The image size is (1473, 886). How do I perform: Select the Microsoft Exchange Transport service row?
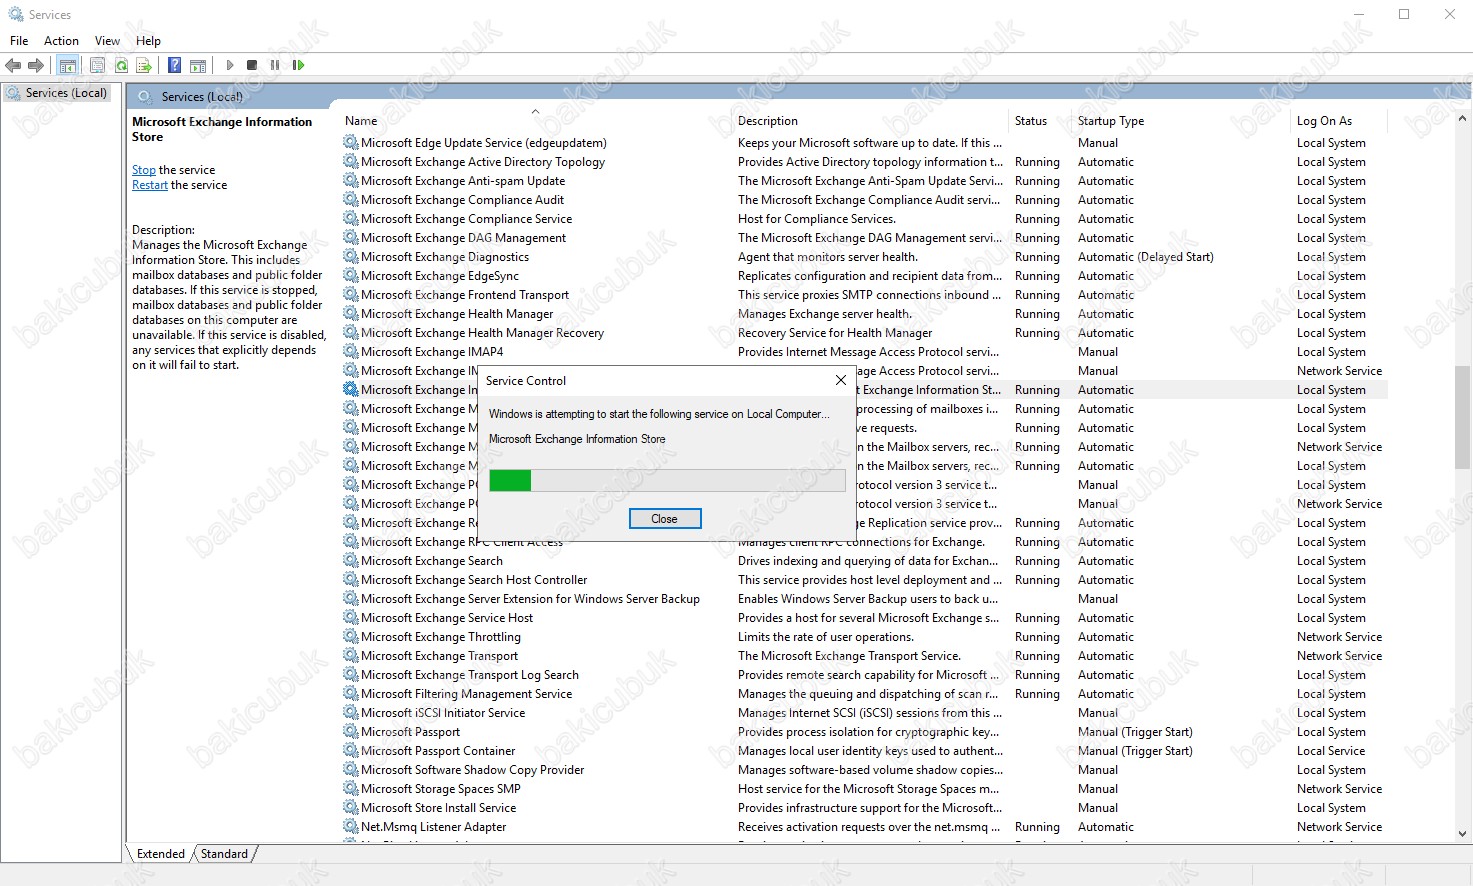coord(865,656)
